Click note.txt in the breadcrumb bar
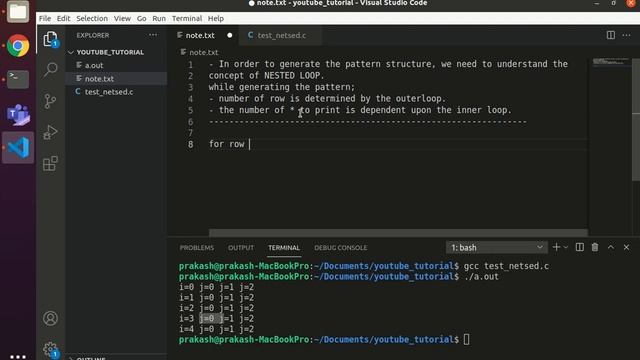Viewport: 640px width, 360px height. click(x=203, y=52)
